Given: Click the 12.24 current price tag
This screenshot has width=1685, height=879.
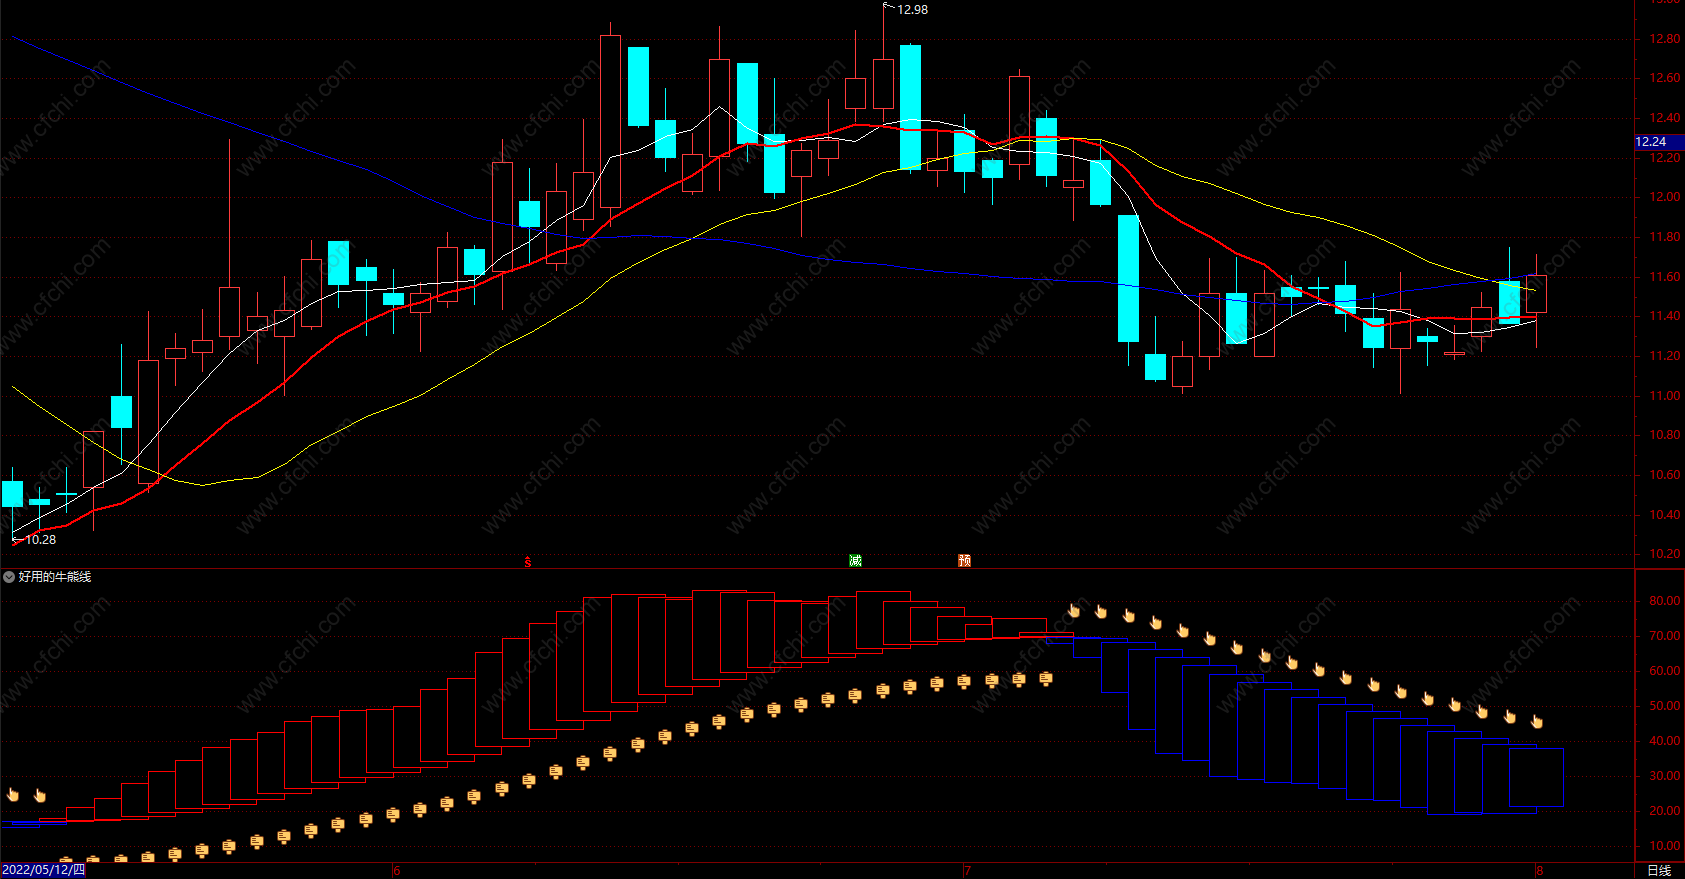Looking at the screenshot, I should [1659, 142].
